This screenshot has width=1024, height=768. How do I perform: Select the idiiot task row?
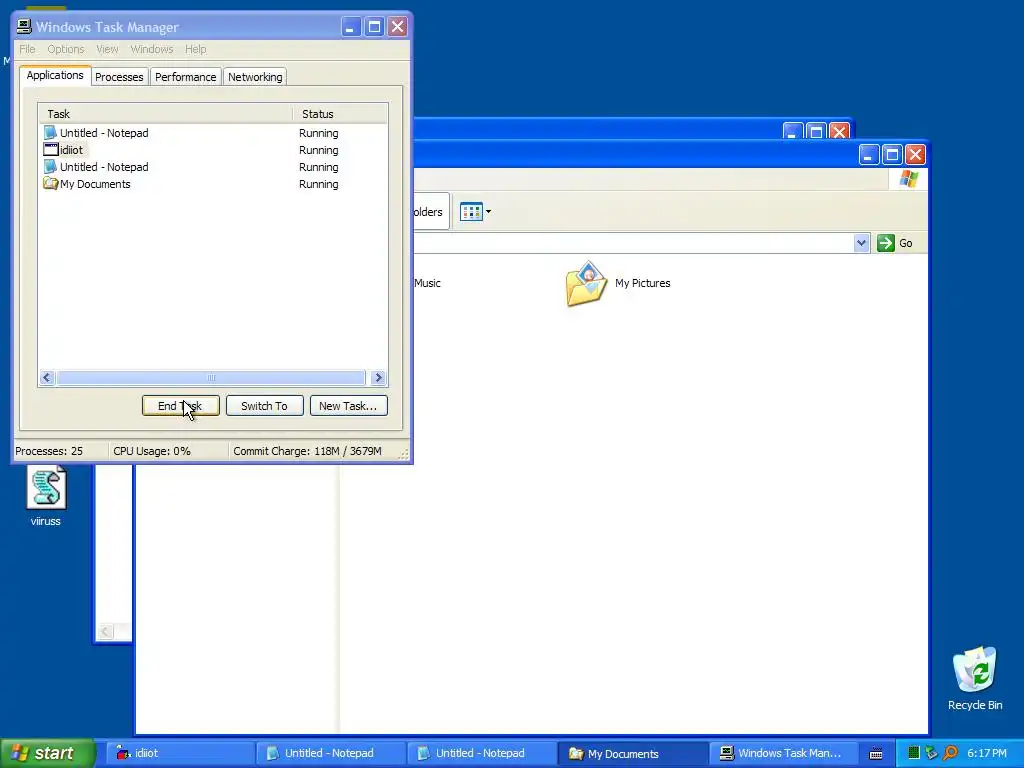(213, 150)
